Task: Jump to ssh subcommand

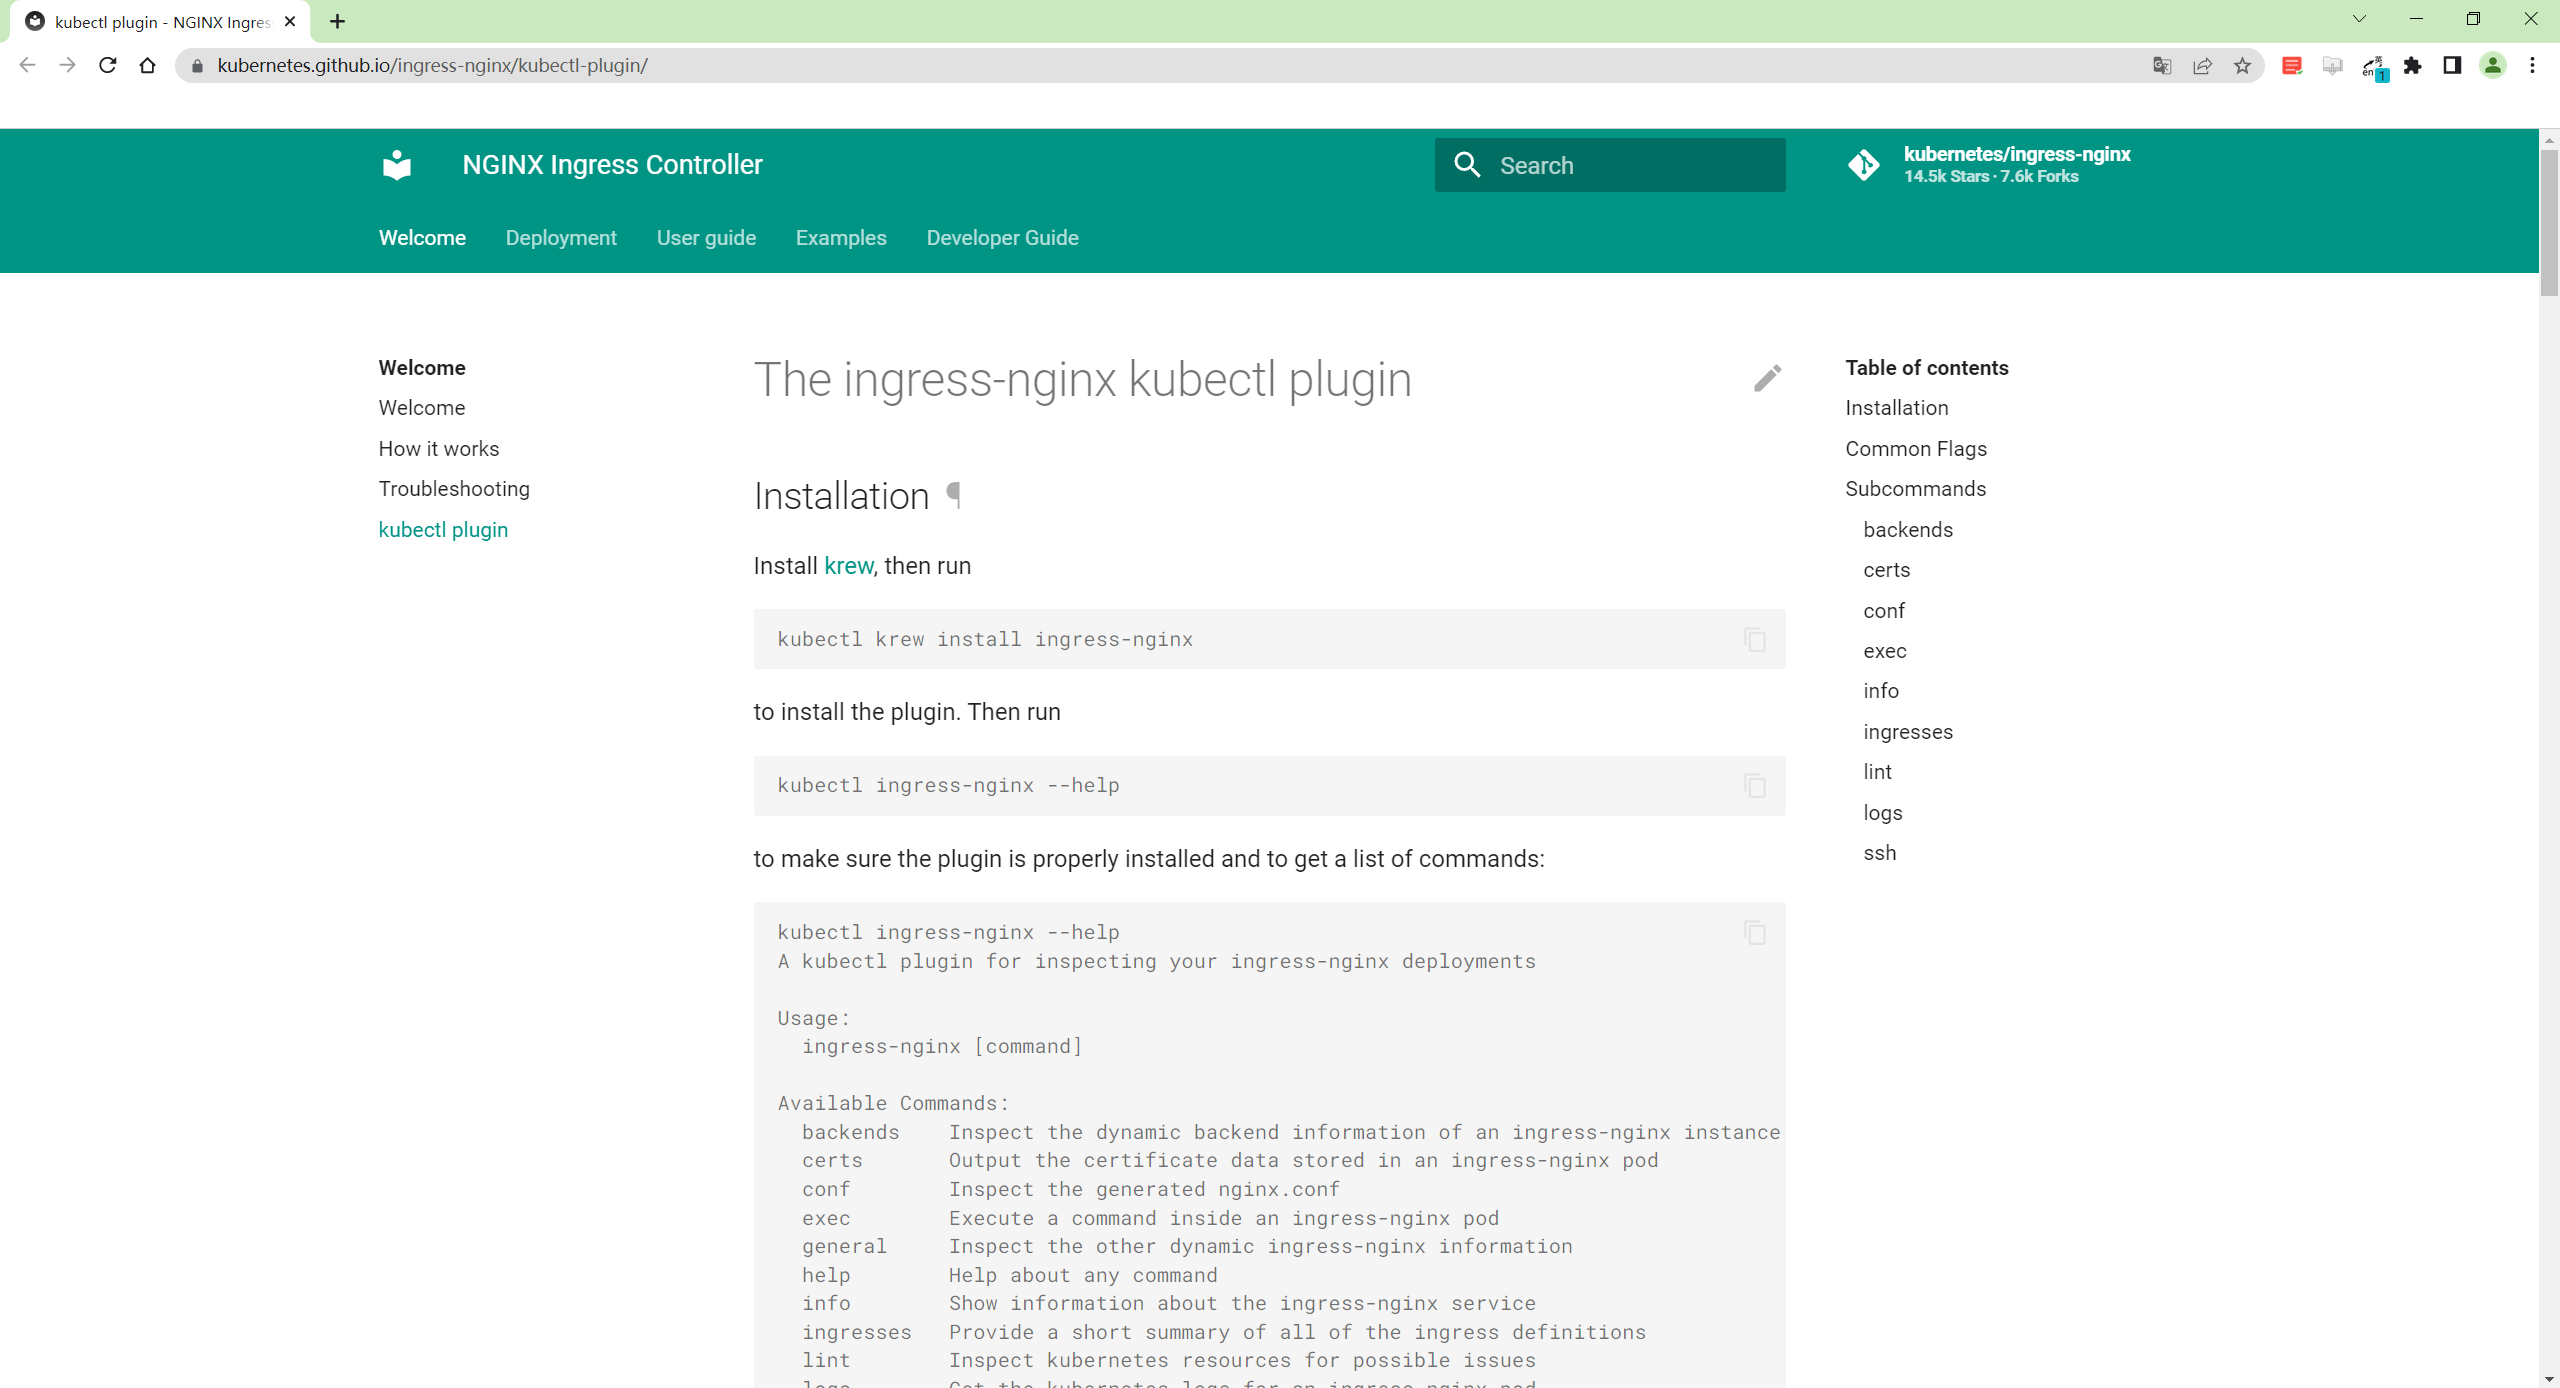Action: pyautogui.click(x=1879, y=853)
